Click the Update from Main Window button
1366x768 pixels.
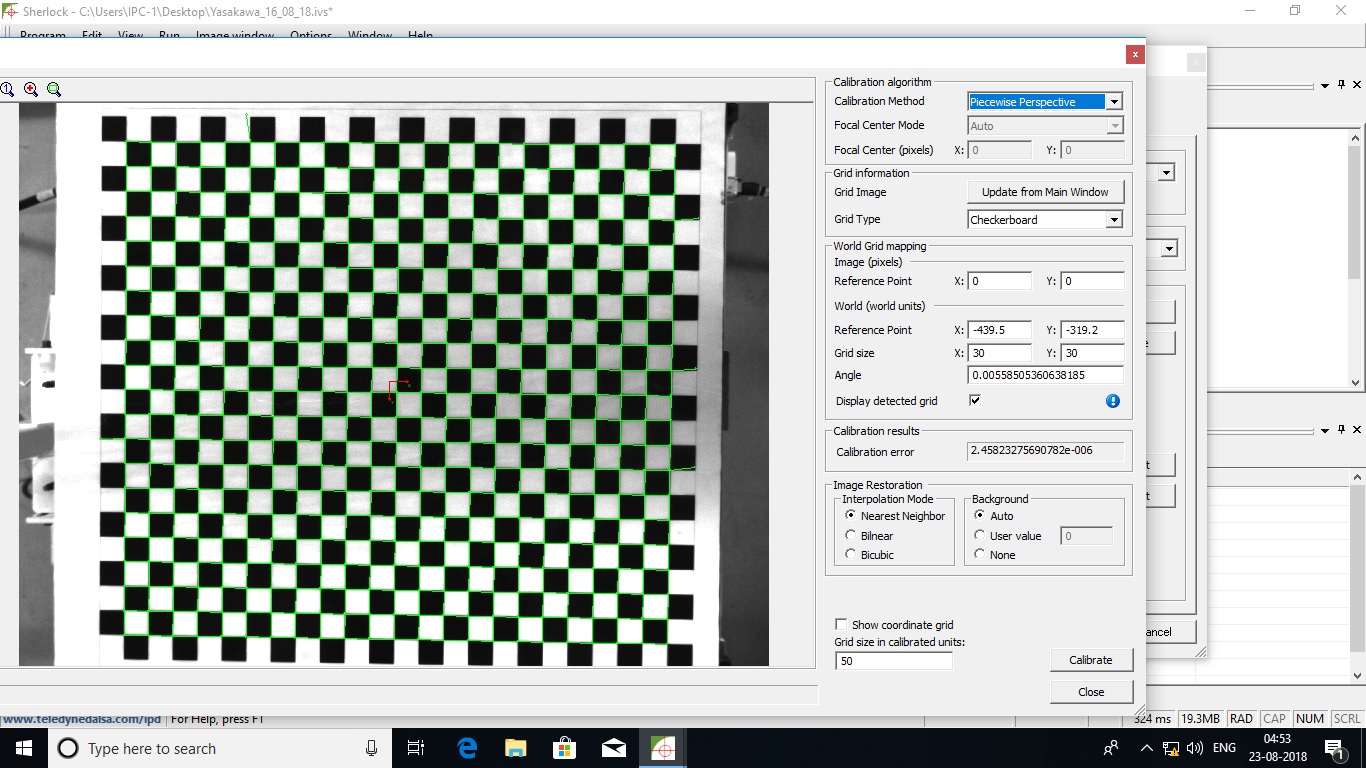tap(1045, 192)
